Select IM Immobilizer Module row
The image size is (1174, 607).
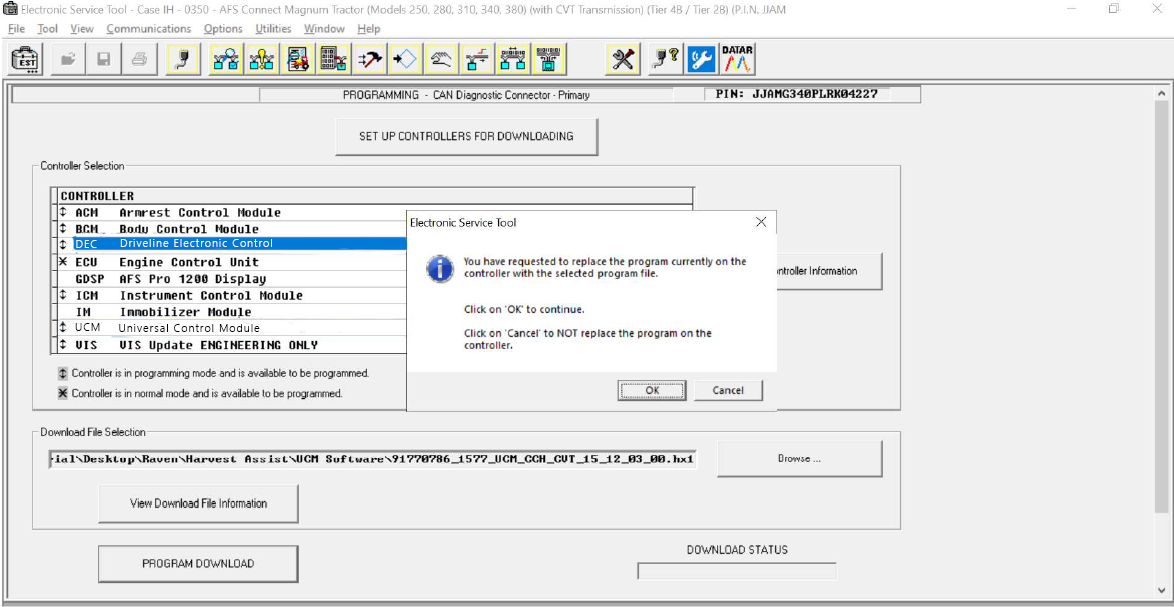232,312
